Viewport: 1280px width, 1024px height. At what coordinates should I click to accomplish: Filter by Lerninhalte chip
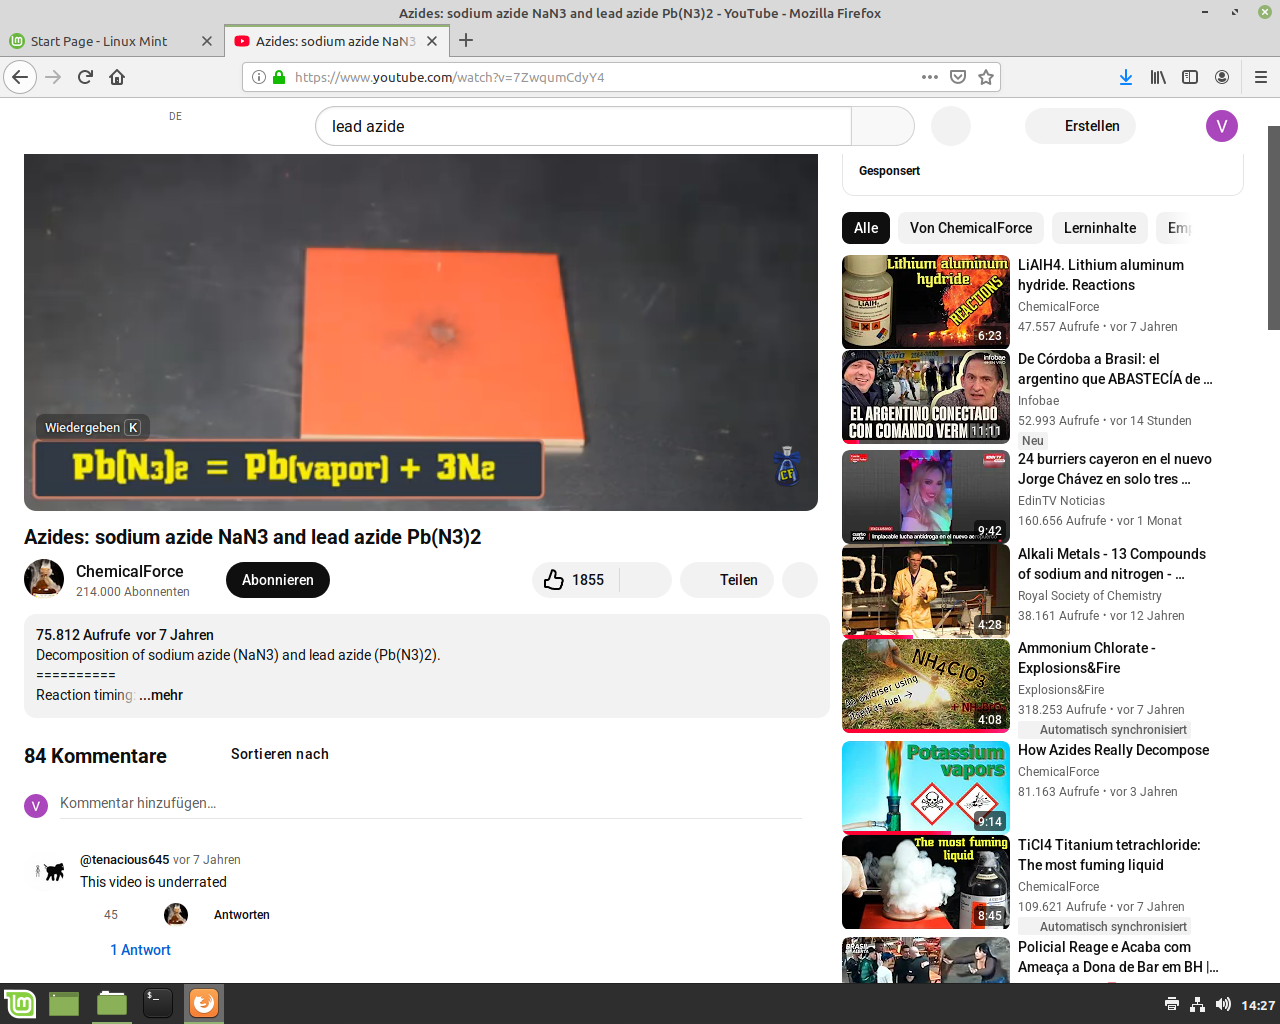coord(1100,228)
